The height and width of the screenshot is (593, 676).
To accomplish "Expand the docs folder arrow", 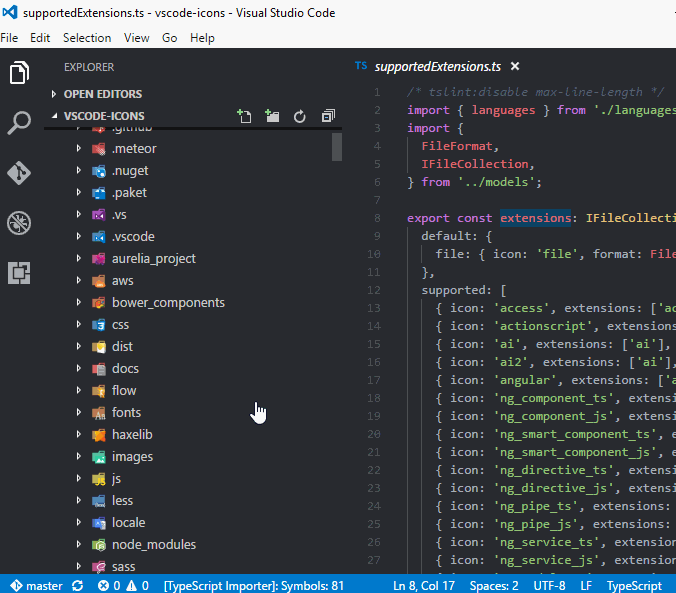I will tap(78, 368).
